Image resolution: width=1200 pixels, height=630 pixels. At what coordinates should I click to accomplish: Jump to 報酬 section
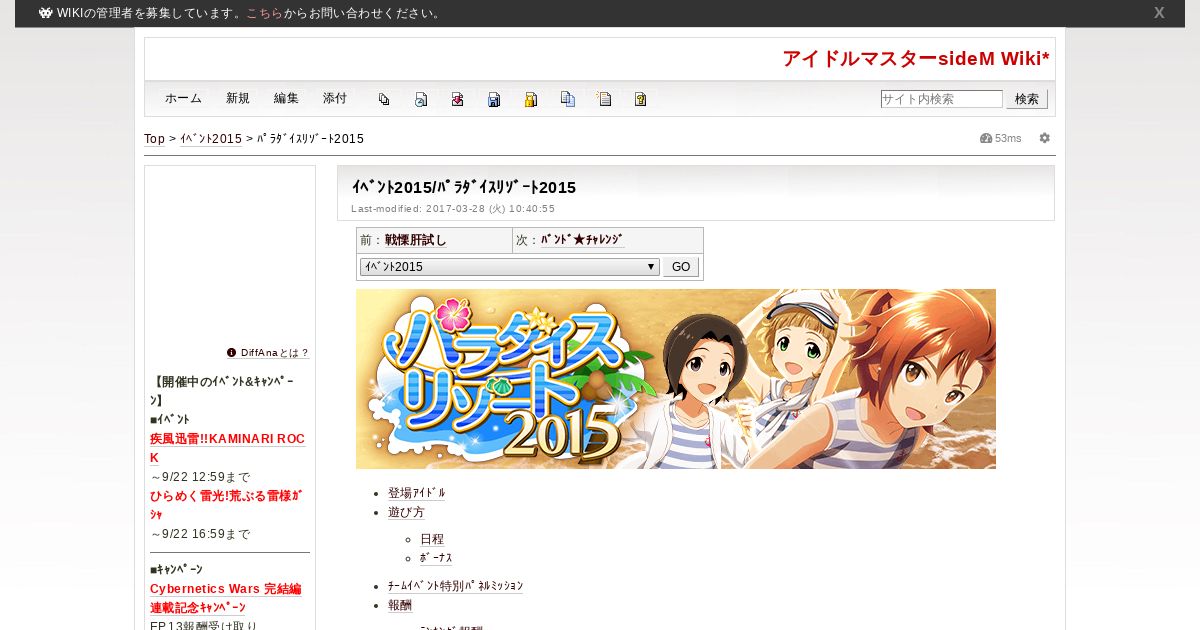[x=400, y=605]
